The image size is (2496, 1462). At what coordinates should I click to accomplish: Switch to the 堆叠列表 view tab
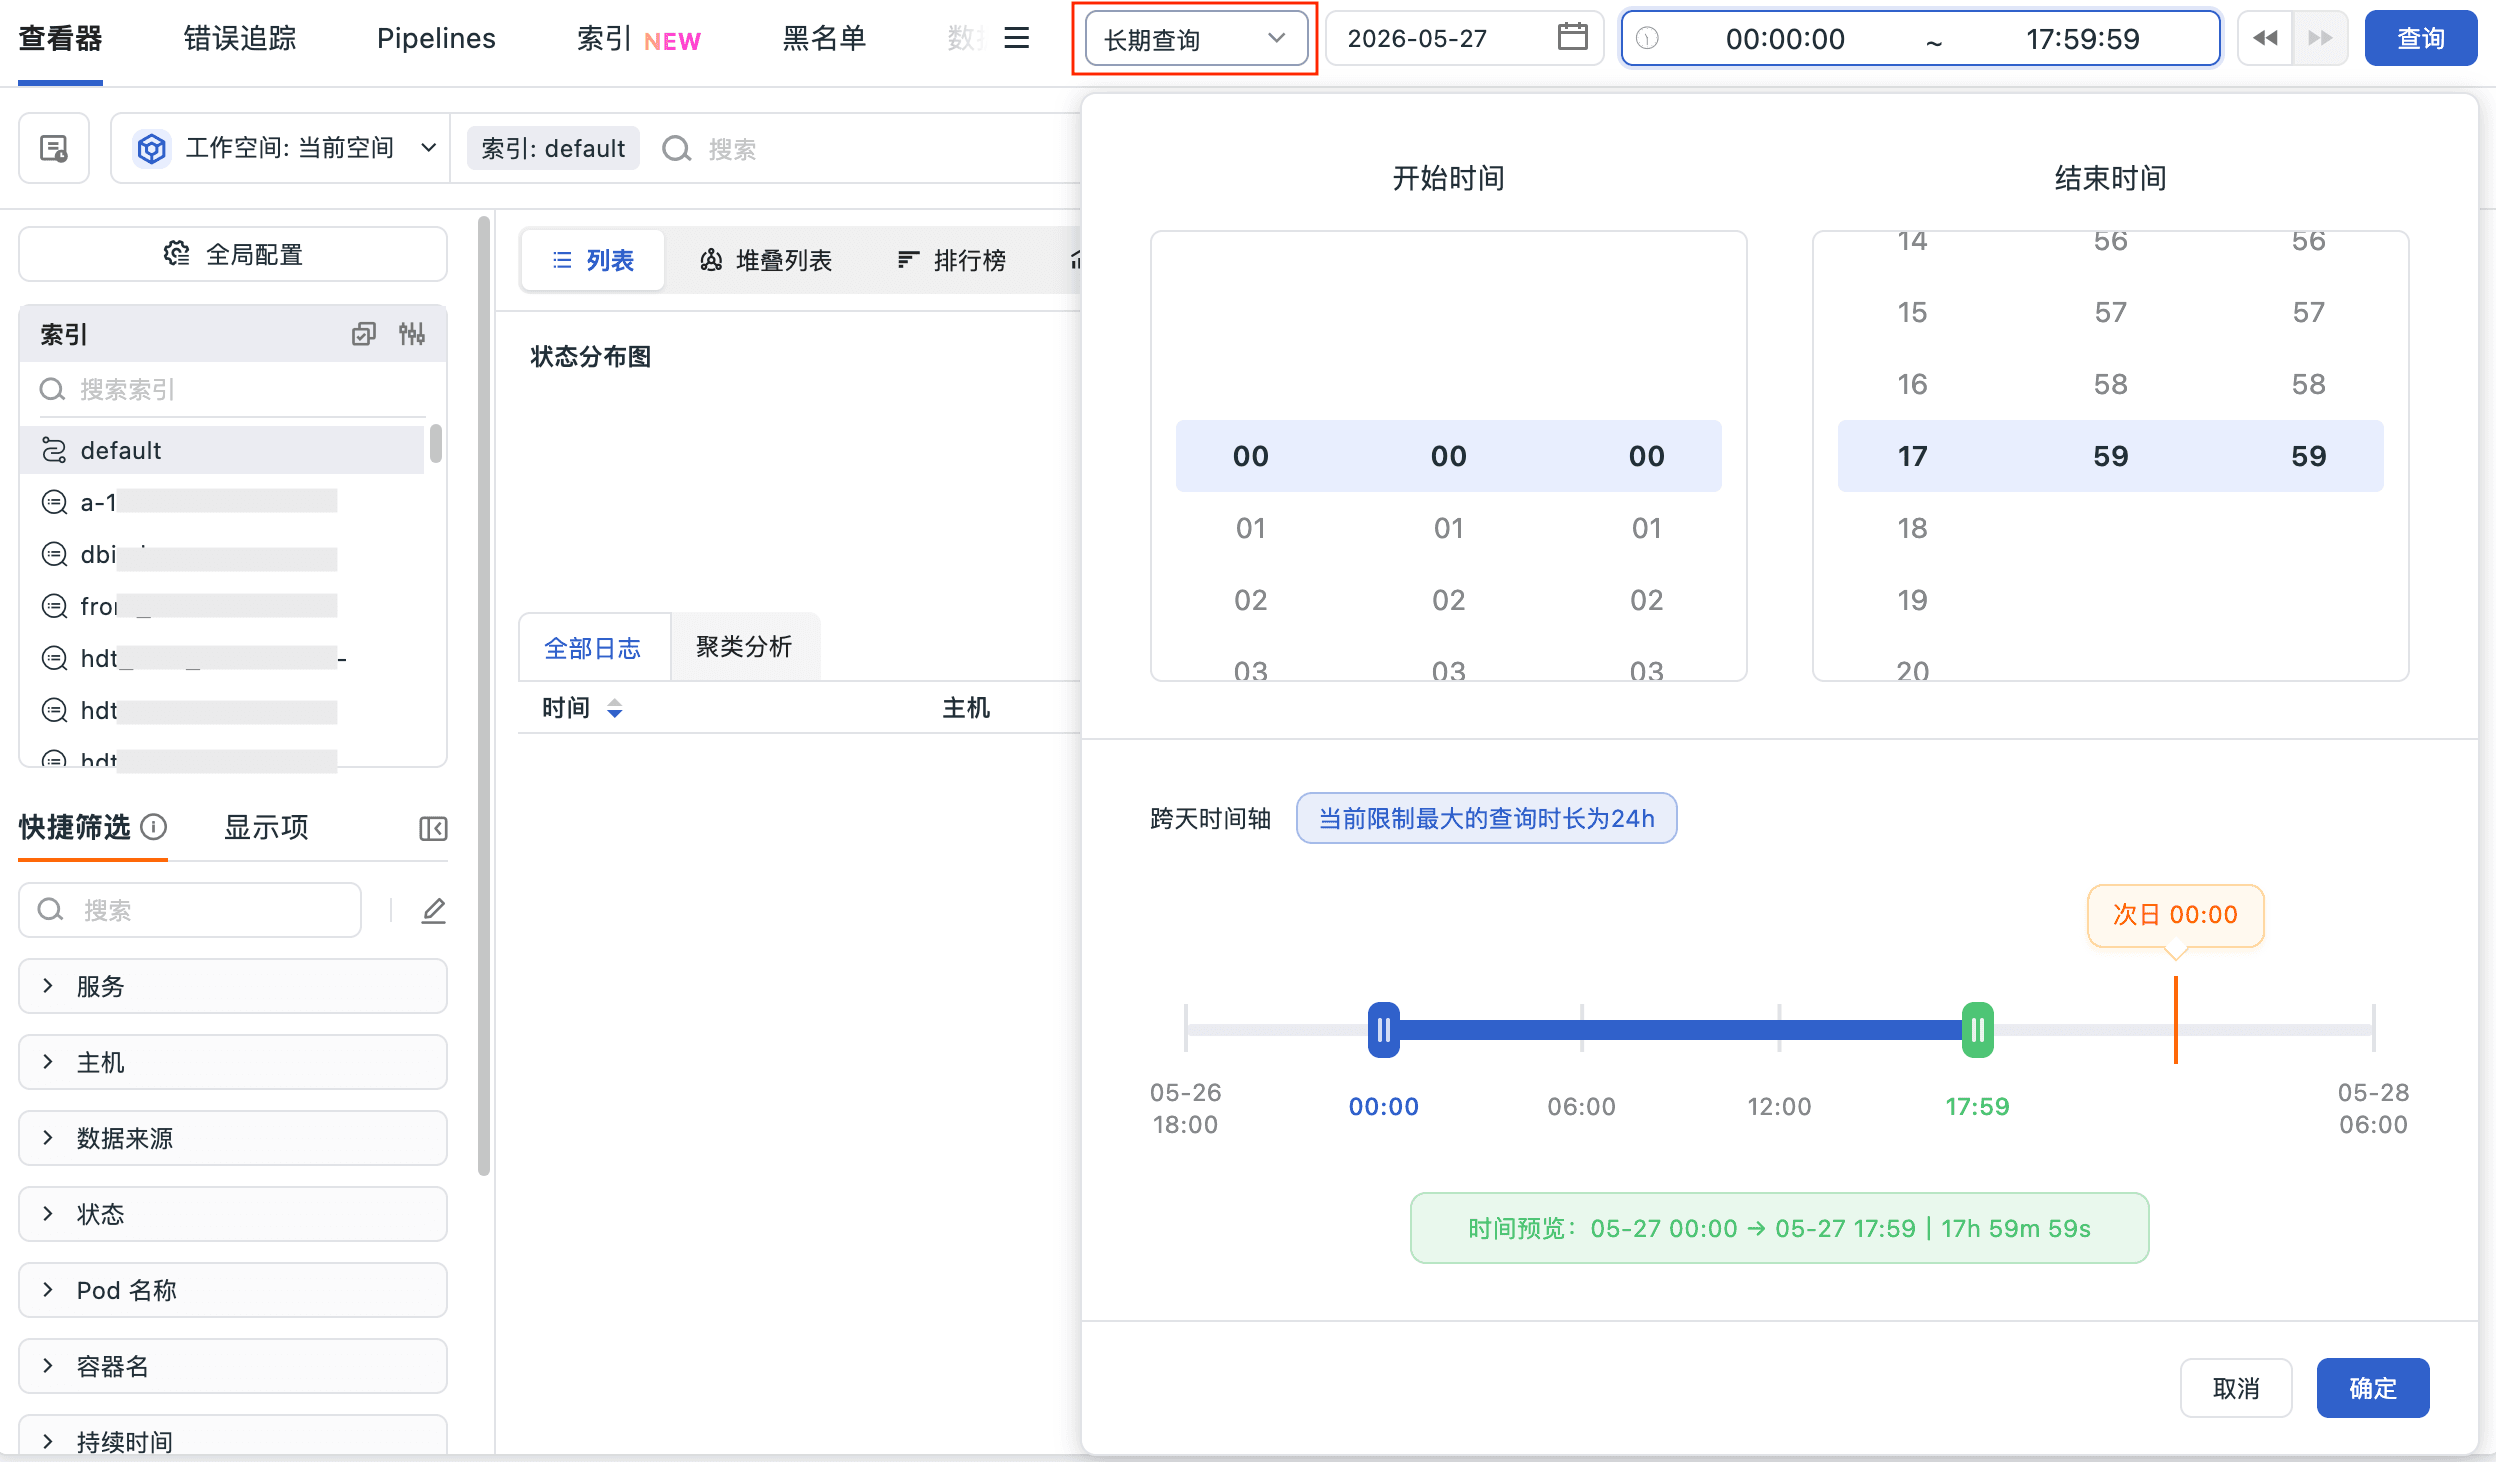(x=766, y=261)
